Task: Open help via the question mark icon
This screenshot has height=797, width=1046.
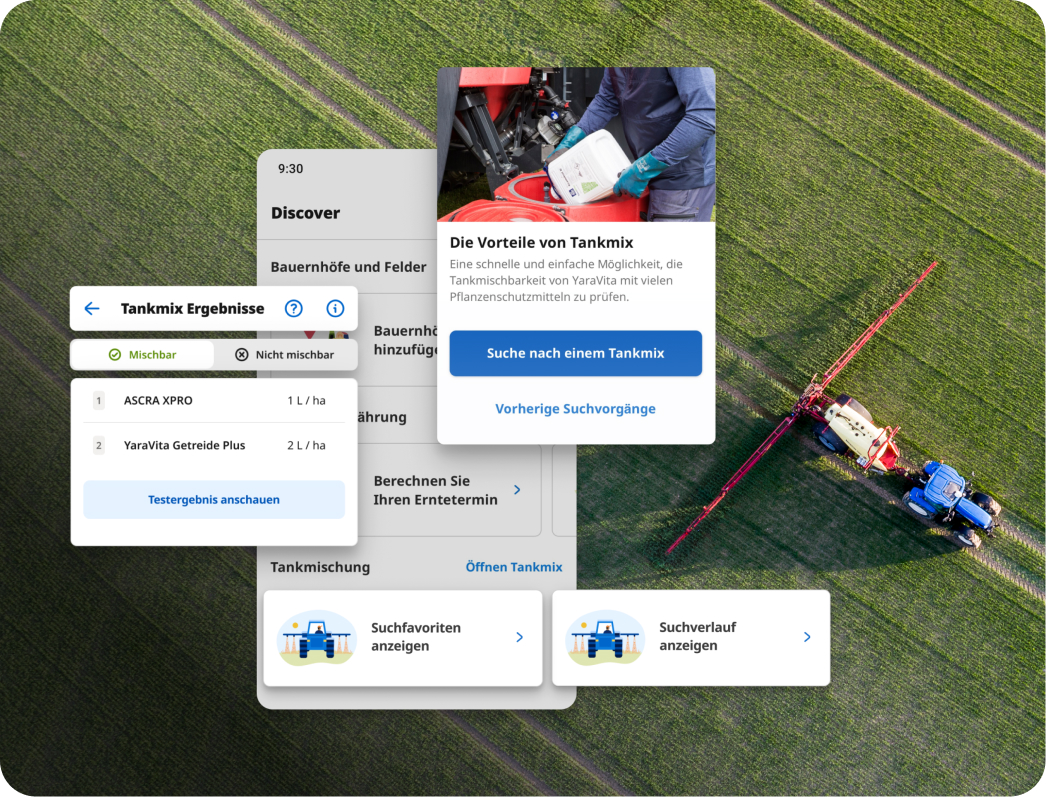Action: (x=293, y=309)
